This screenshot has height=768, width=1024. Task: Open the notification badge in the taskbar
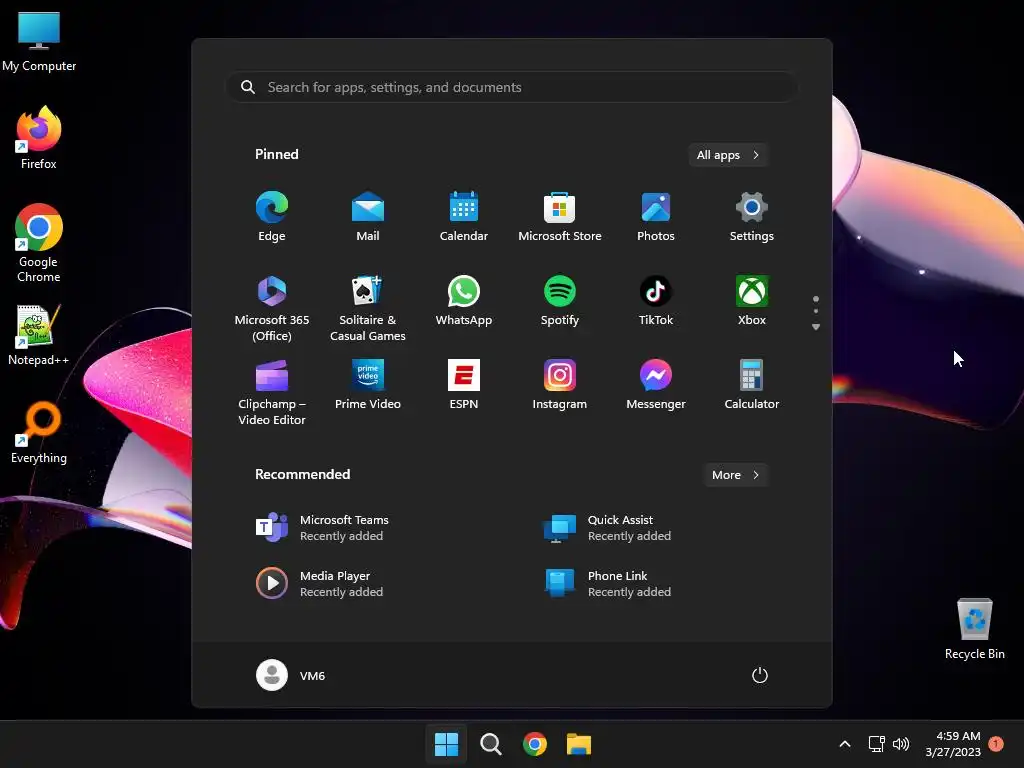coord(996,744)
